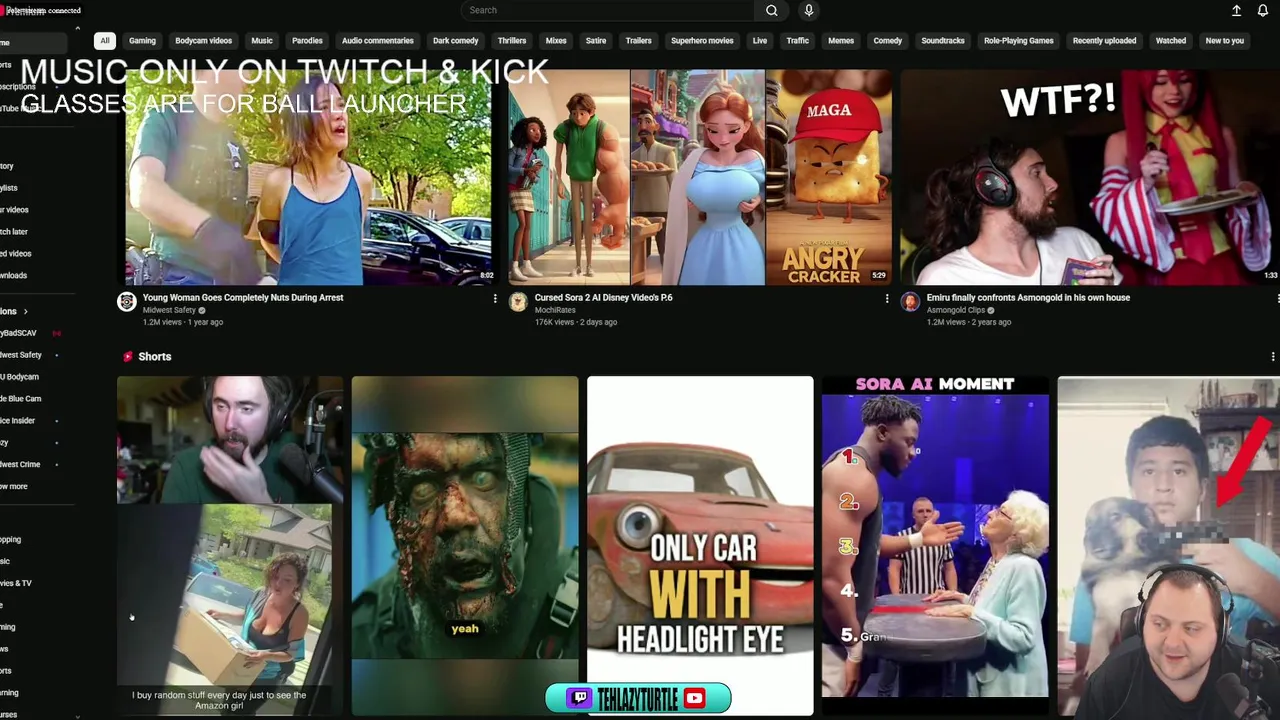Select the Role-Playing Games filter chip

click(1018, 41)
